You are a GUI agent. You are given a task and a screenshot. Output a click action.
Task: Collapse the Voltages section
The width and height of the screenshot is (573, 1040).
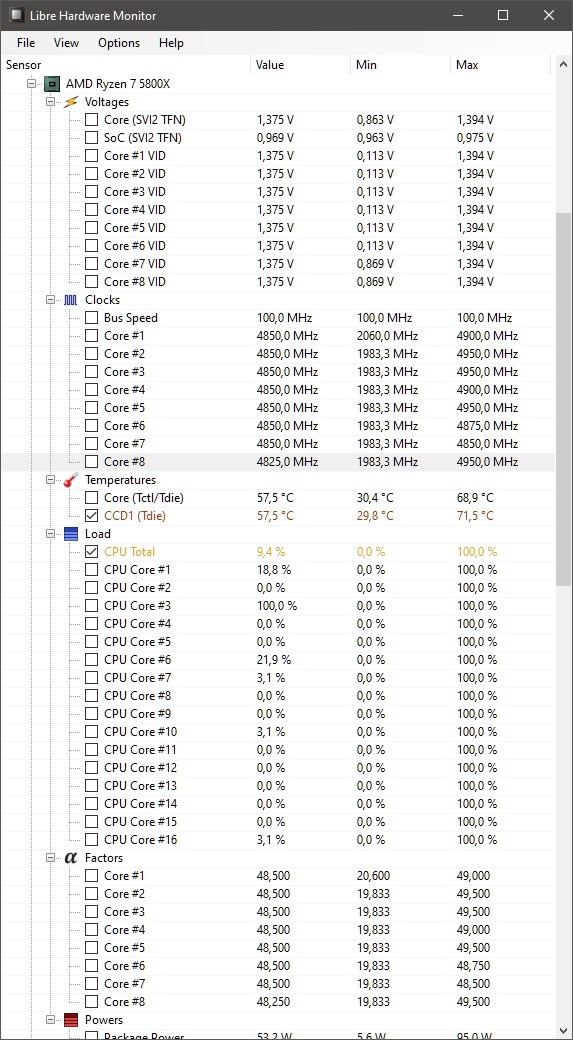tap(50, 102)
